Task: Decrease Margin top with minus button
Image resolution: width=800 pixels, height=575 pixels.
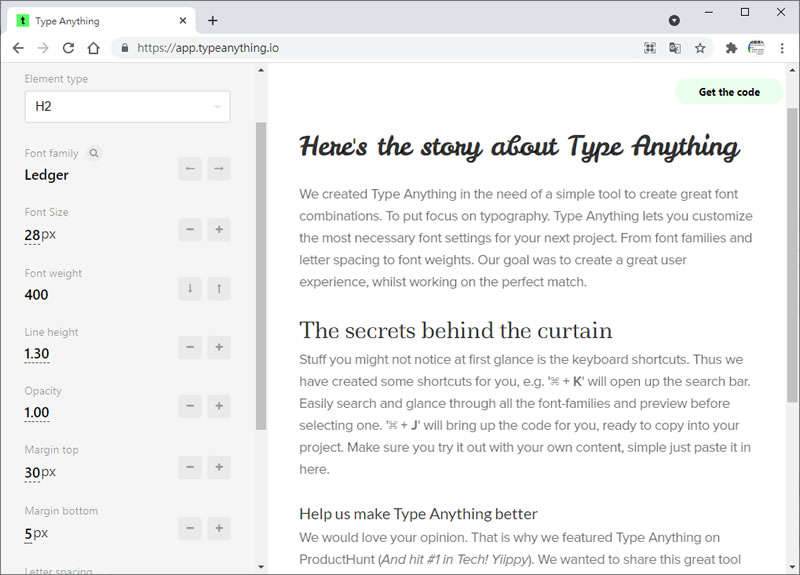Action: coord(190,467)
